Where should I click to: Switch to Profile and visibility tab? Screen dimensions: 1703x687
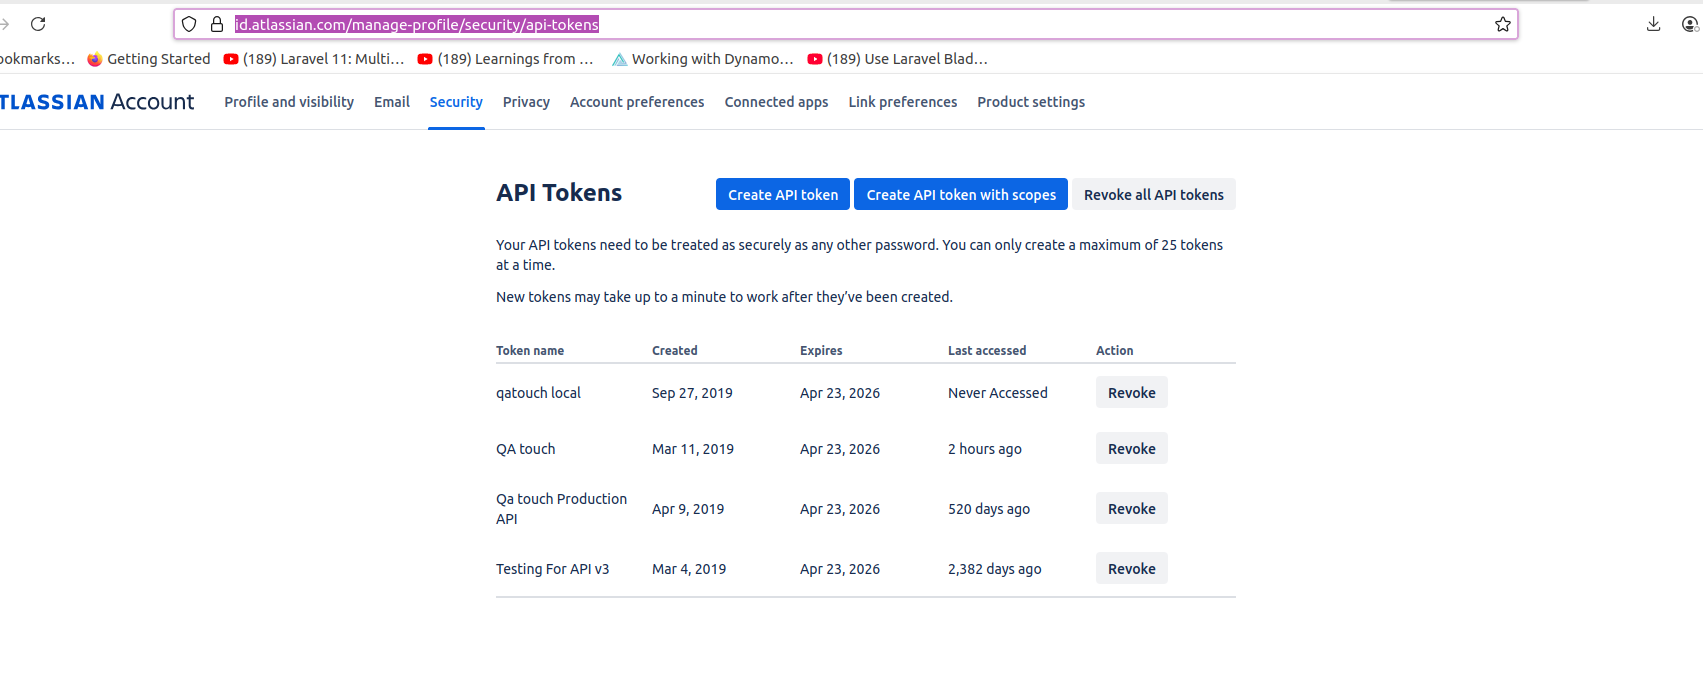coord(289,102)
